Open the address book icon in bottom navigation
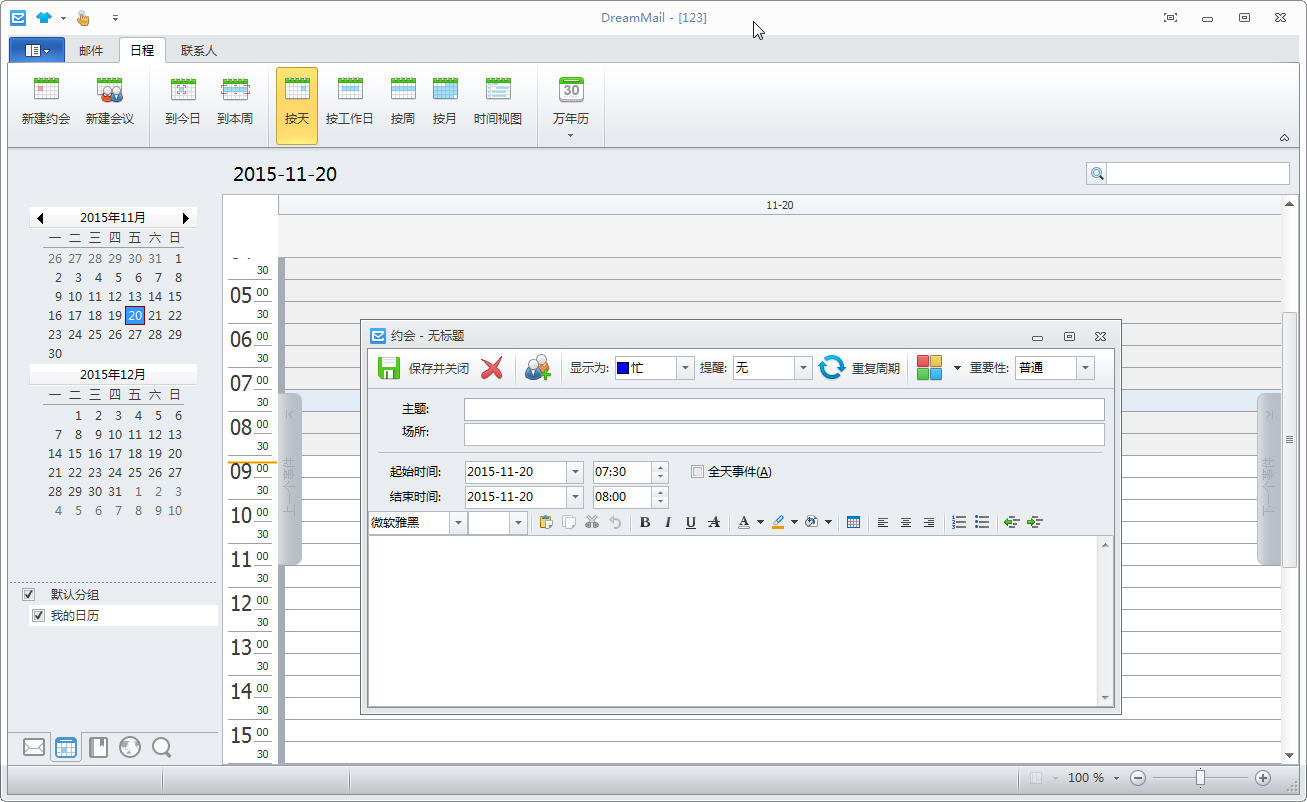 98,747
